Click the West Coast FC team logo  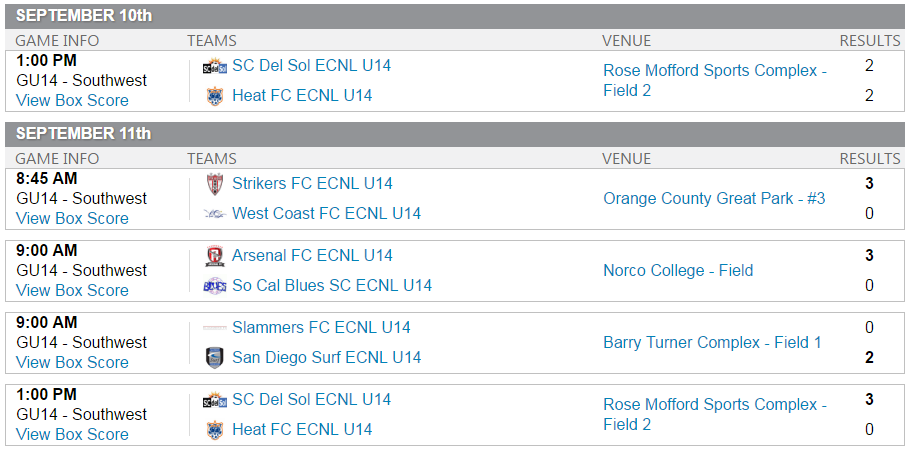[x=214, y=214]
